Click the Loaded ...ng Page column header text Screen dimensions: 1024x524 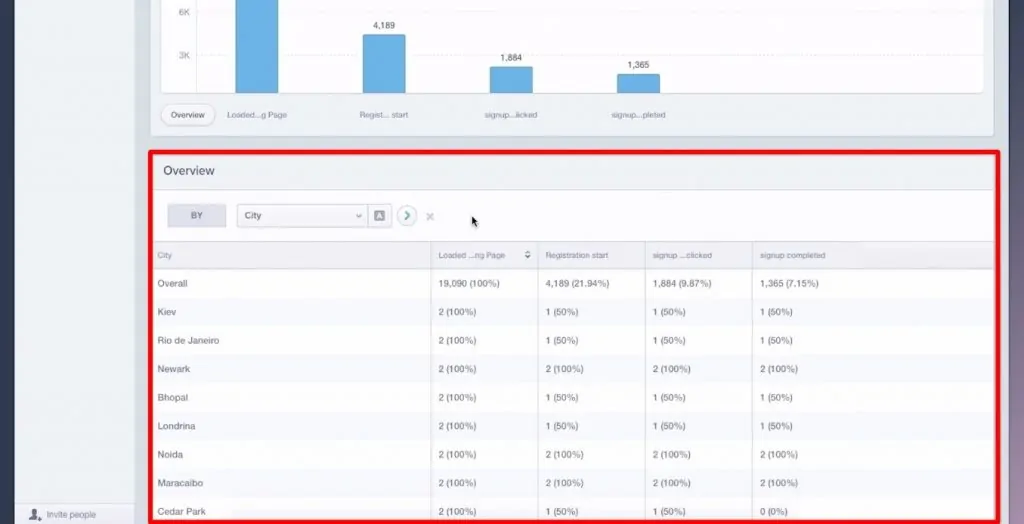472,255
